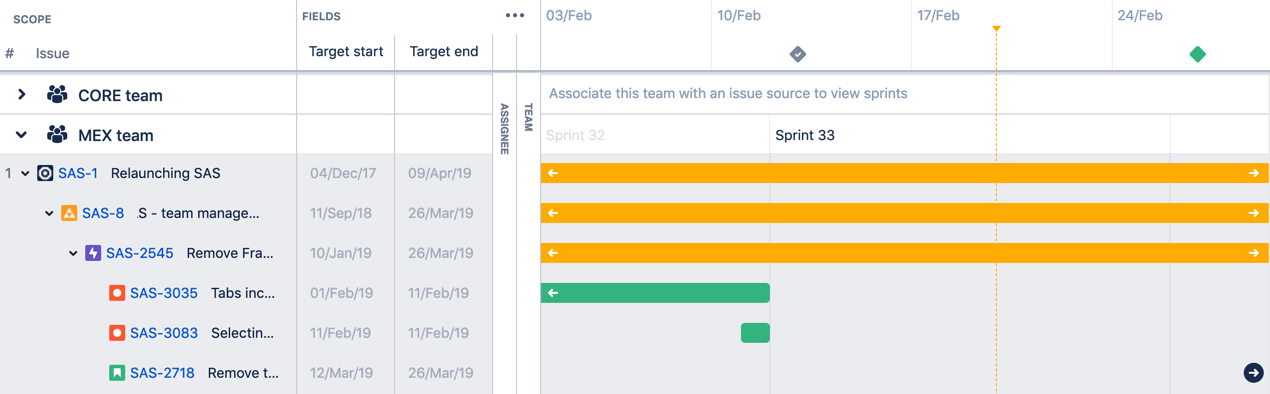Click the gray release marker diamond
This screenshot has width=1270, height=394.
[x=798, y=54]
